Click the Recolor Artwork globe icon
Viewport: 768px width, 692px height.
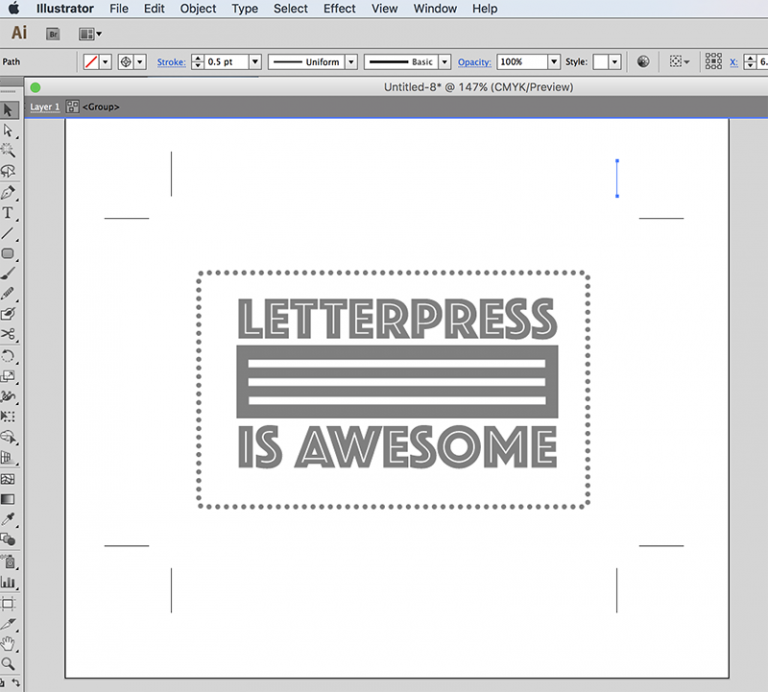643,62
